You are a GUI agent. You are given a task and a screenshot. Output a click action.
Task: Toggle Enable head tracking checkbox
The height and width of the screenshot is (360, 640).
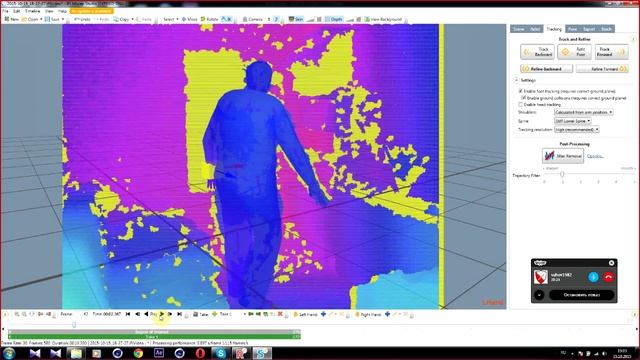click(x=520, y=104)
